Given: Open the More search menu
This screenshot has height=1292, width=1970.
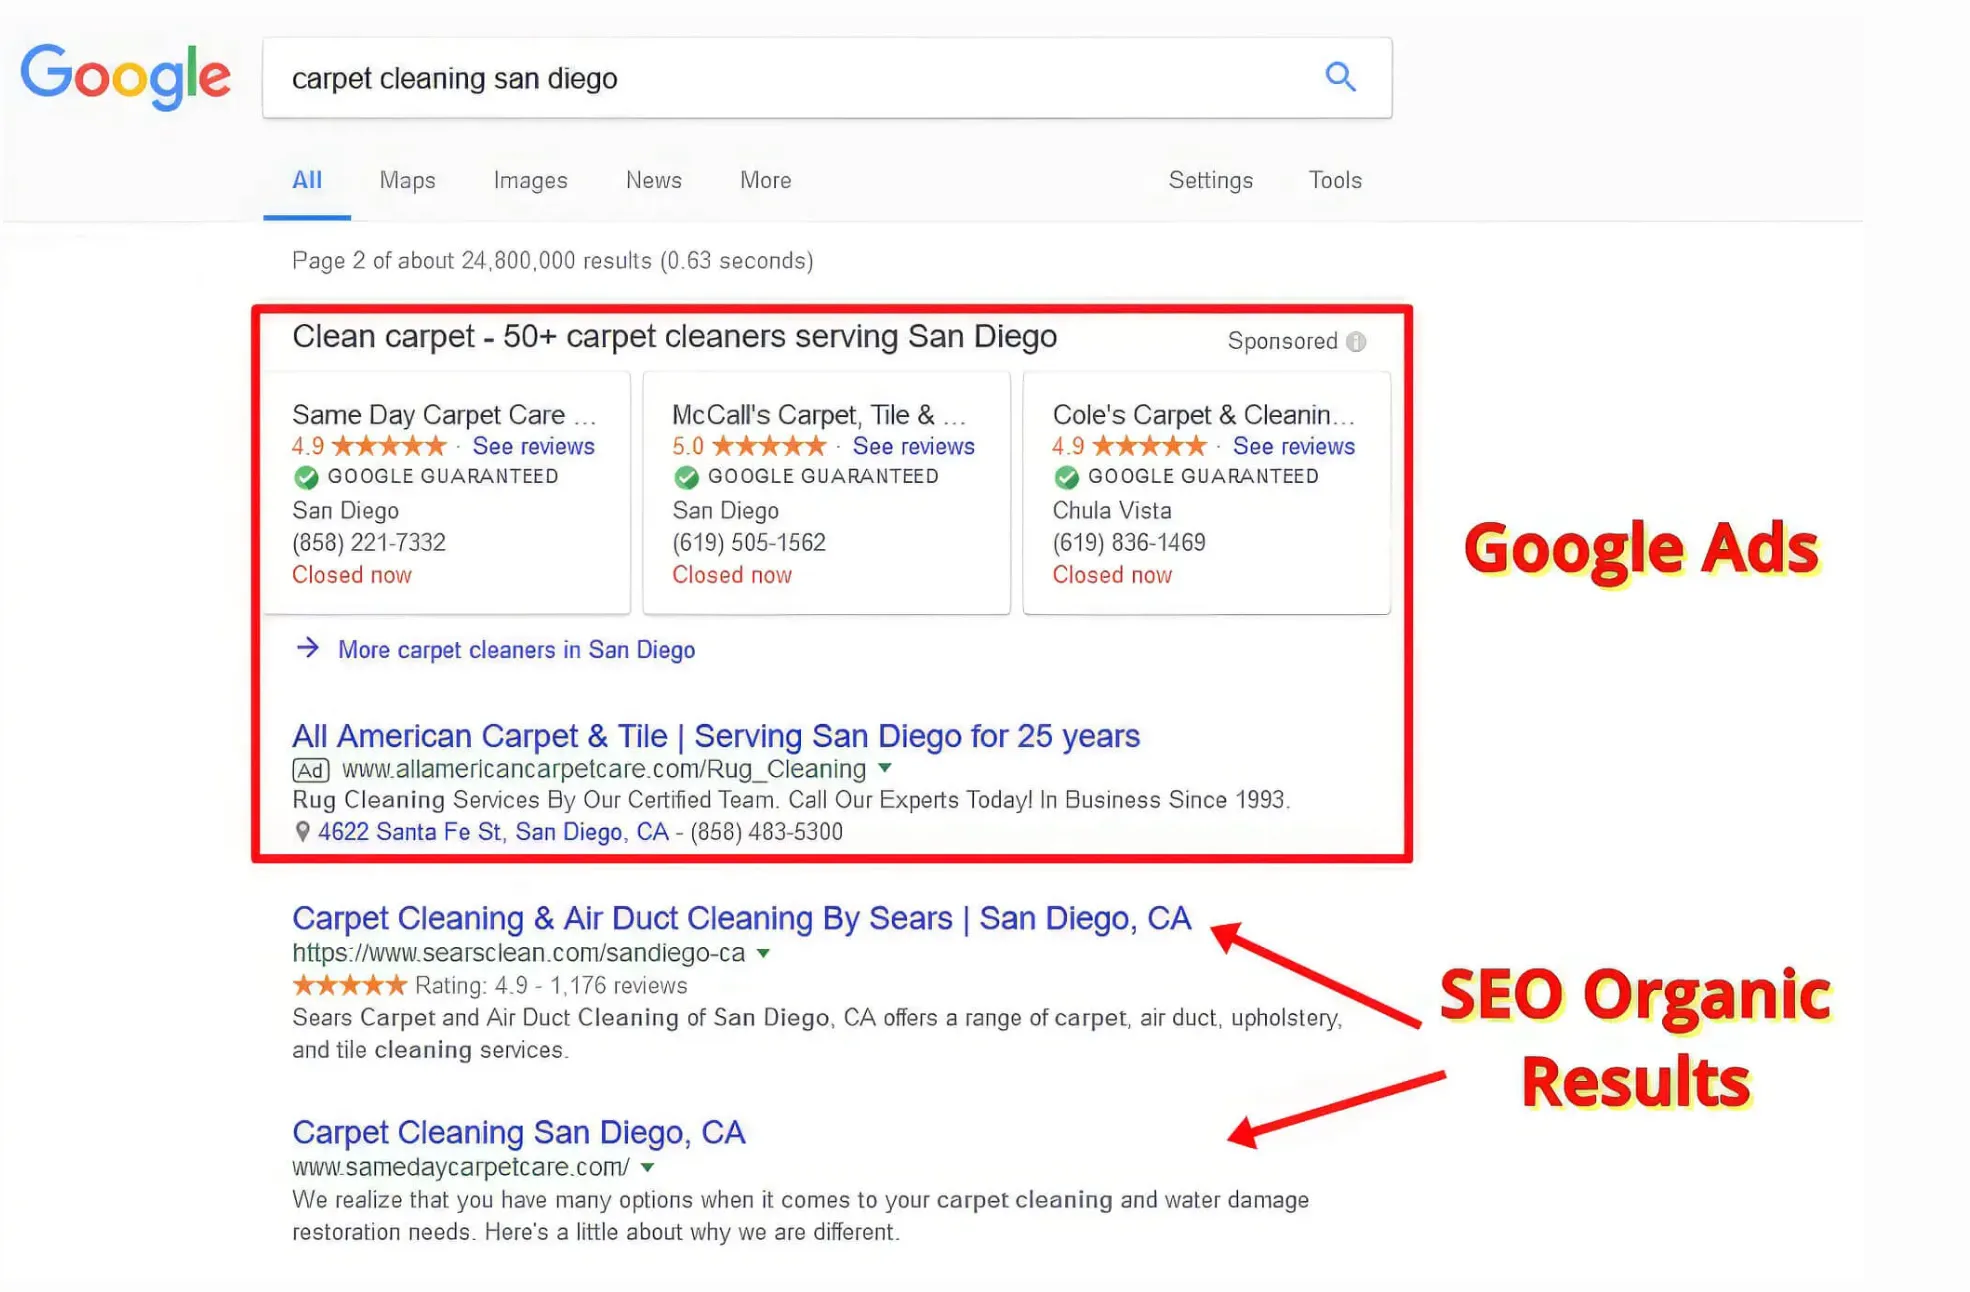Looking at the screenshot, I should pyautogui.click(x=765, y=180).
